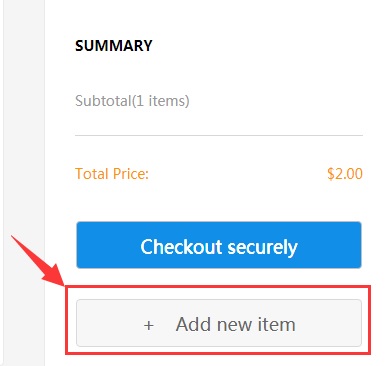
Task: Click the Subtotal(1 items) text
Action: 132,101
